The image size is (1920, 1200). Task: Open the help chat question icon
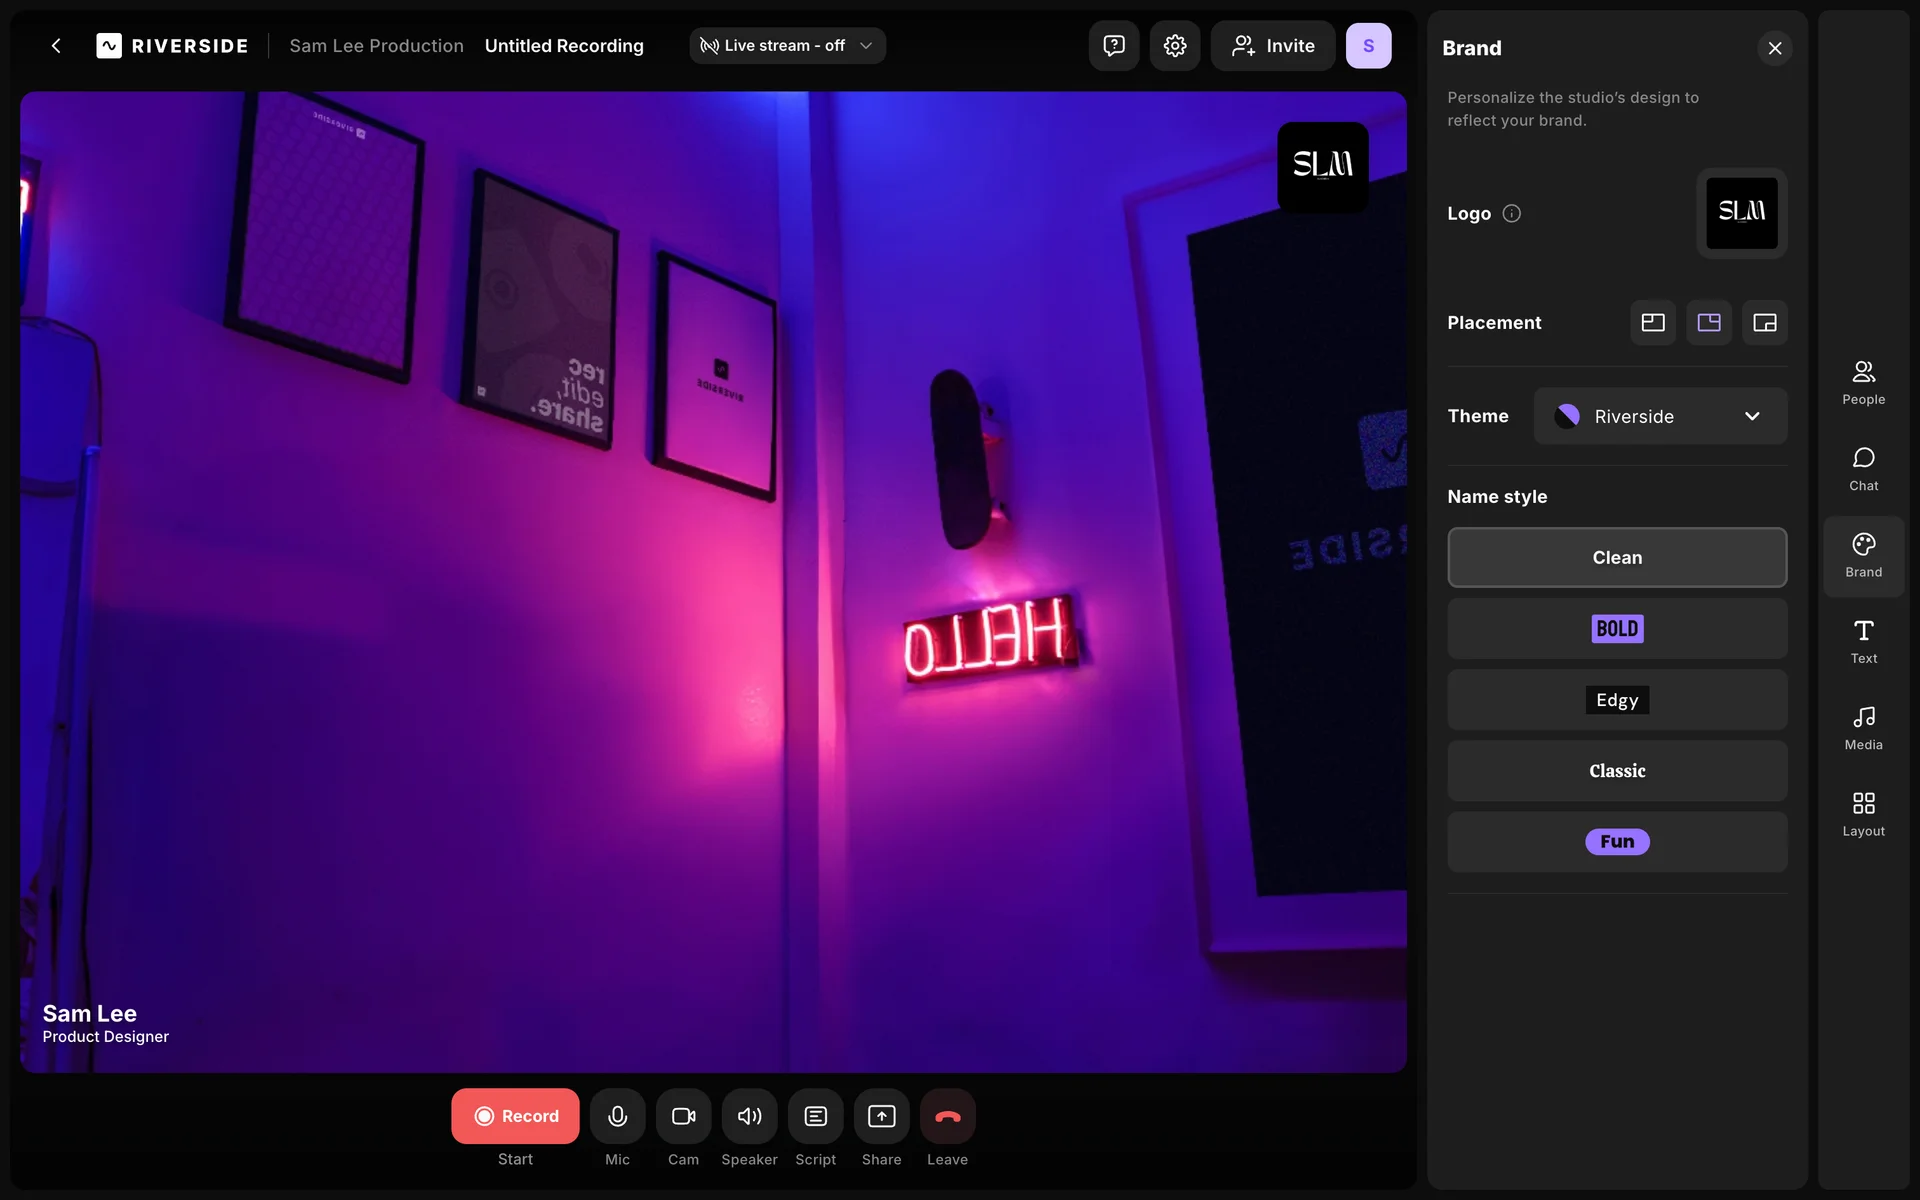click(x=1113, y=46)
